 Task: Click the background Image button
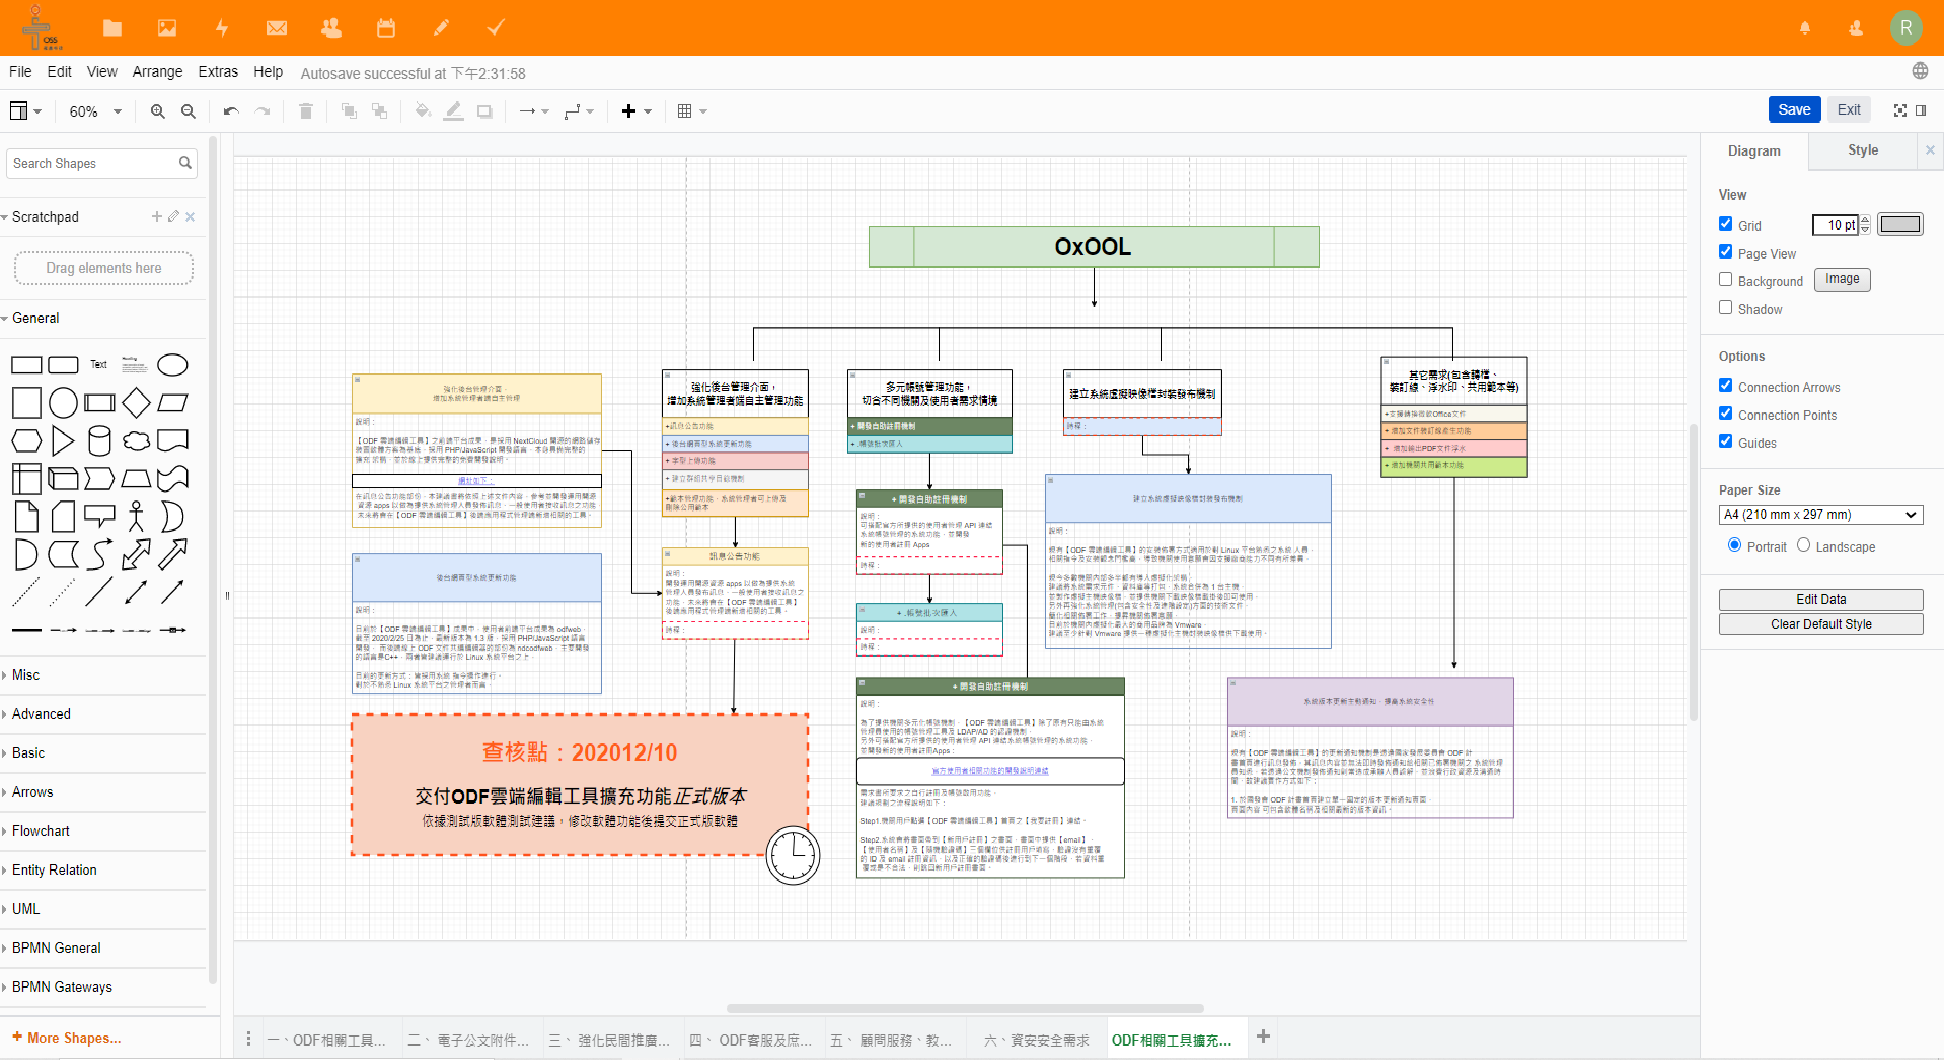click(x=1842, y=279)
